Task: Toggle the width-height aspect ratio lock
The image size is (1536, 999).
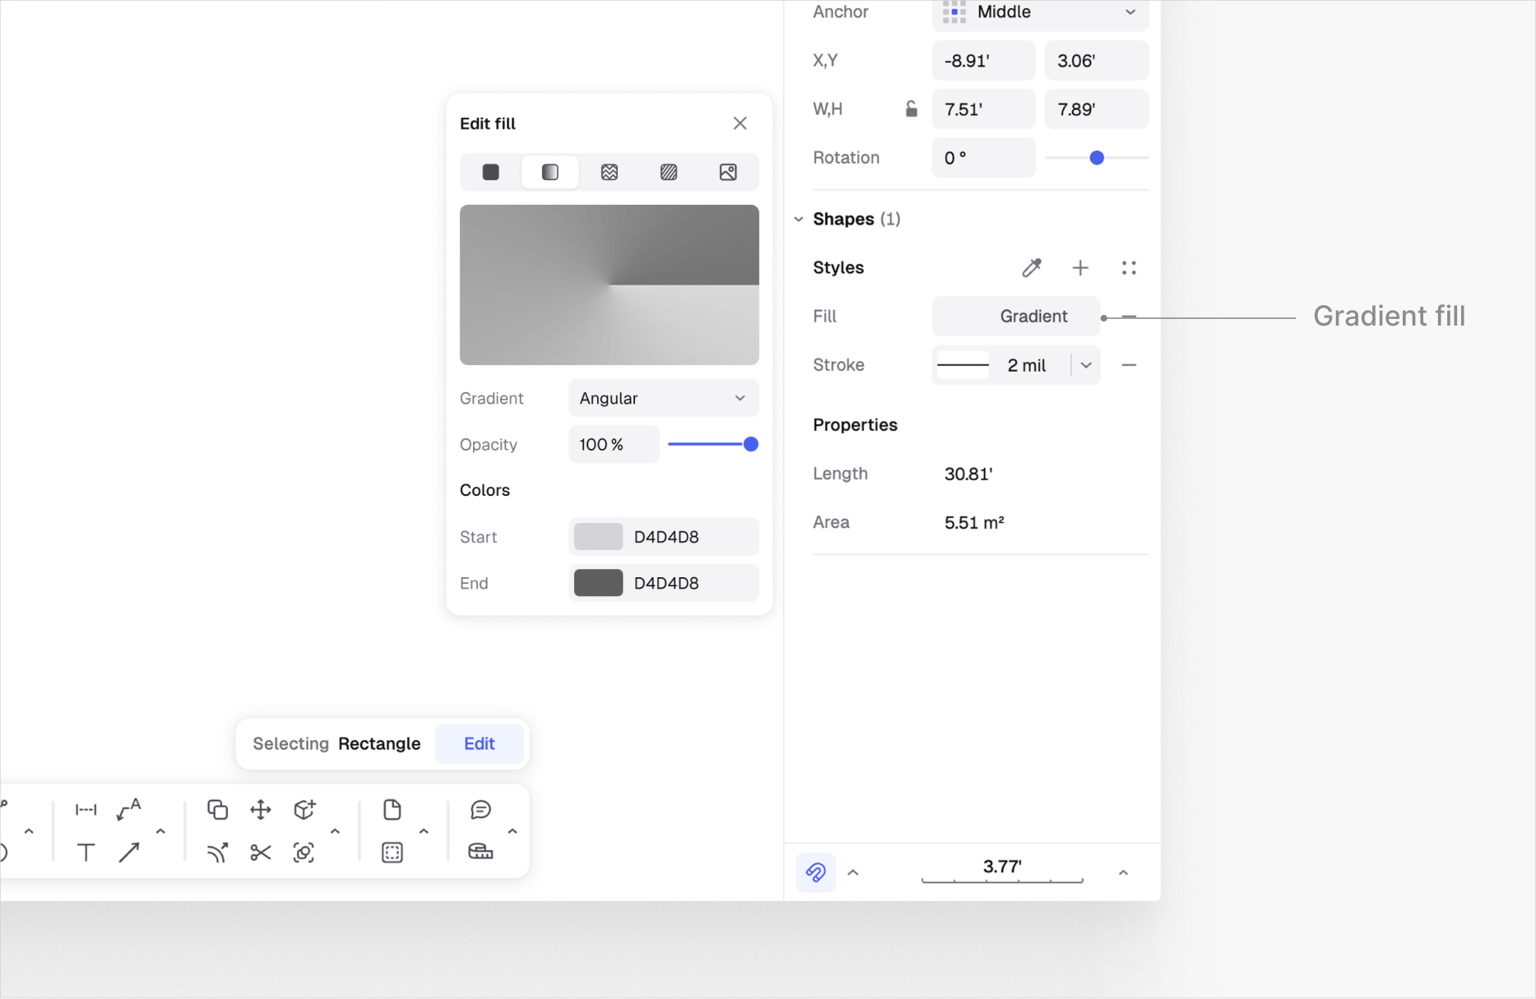Action: click(911, 109)
